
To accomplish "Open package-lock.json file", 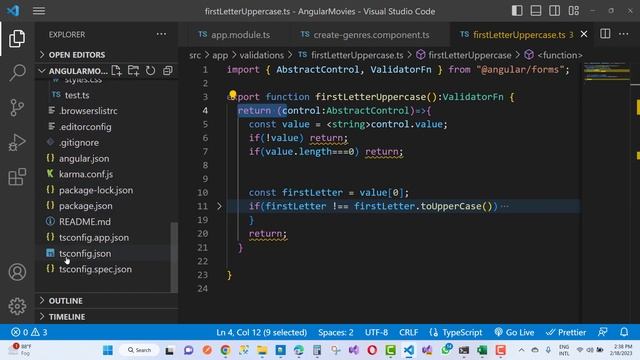I will click(x=96, y=190).
